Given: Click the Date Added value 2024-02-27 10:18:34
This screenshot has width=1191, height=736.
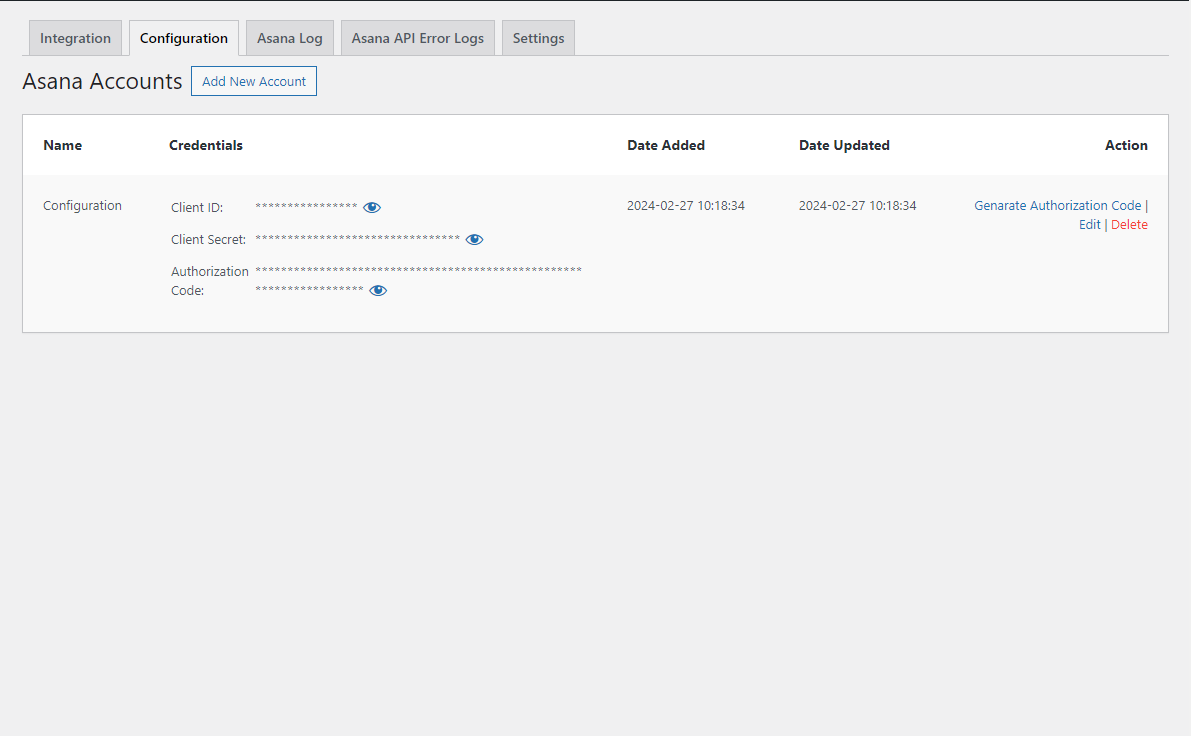Looking at the screenshot, I should pyautogui.click(x=686, y=205).
